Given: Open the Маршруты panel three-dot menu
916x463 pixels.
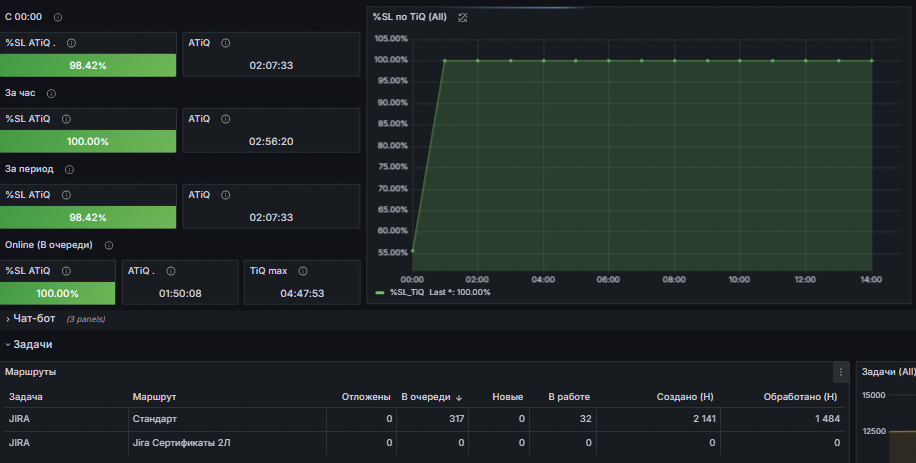Looking at the screenshot, I should (x=841, y=372).
